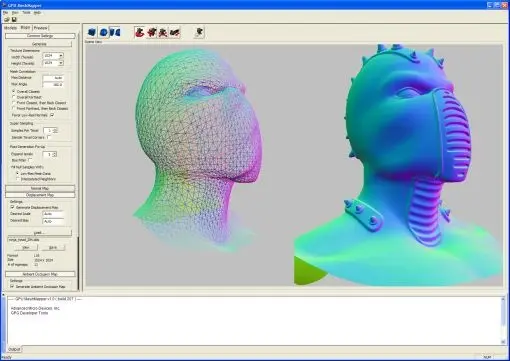Toggle the Generate Displacement Map checkbox

click(13, 207)
